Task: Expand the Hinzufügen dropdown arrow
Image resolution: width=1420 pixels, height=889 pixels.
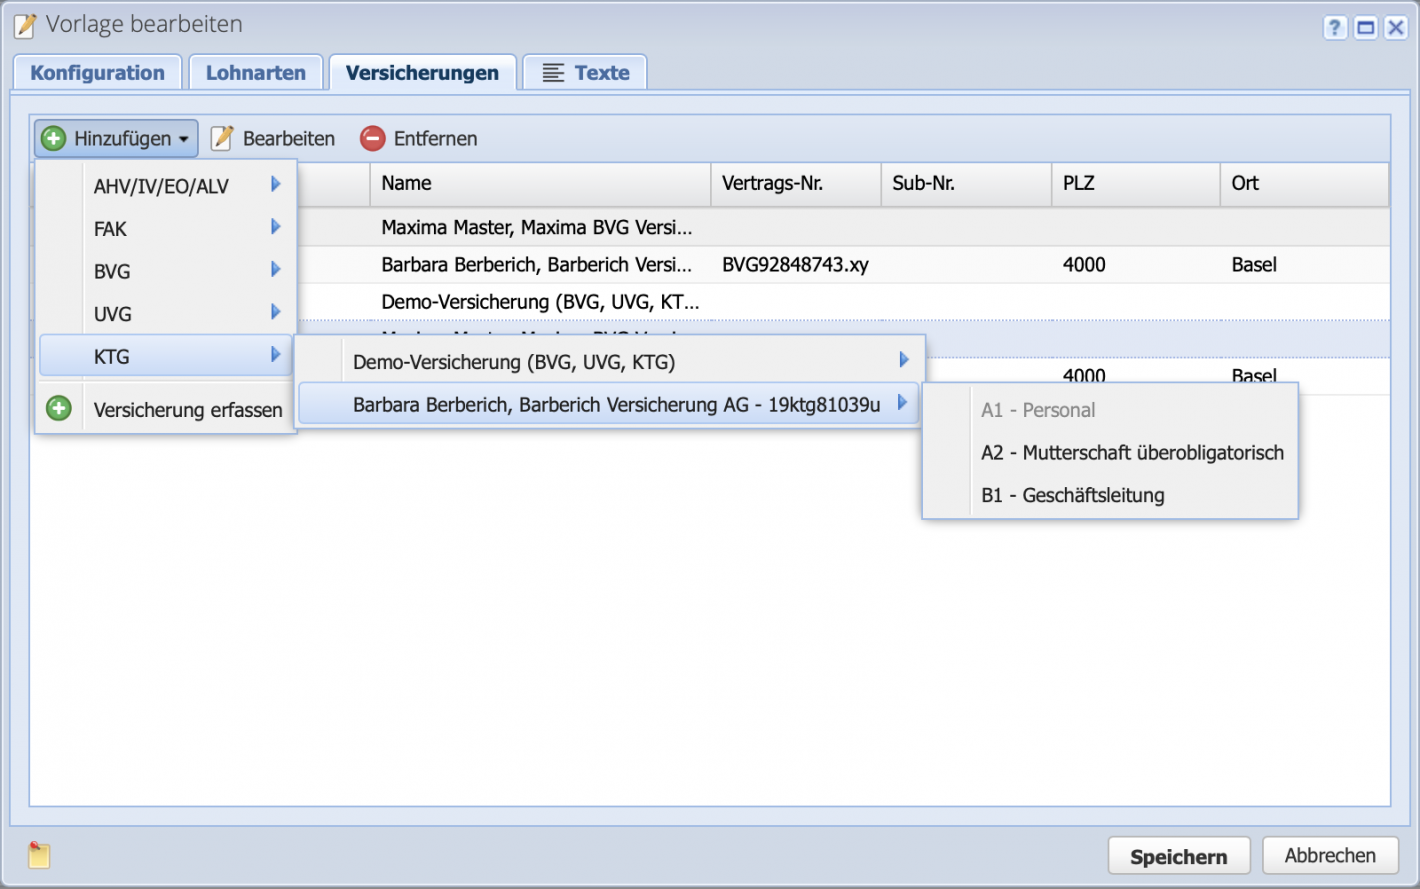Action: 183,140
